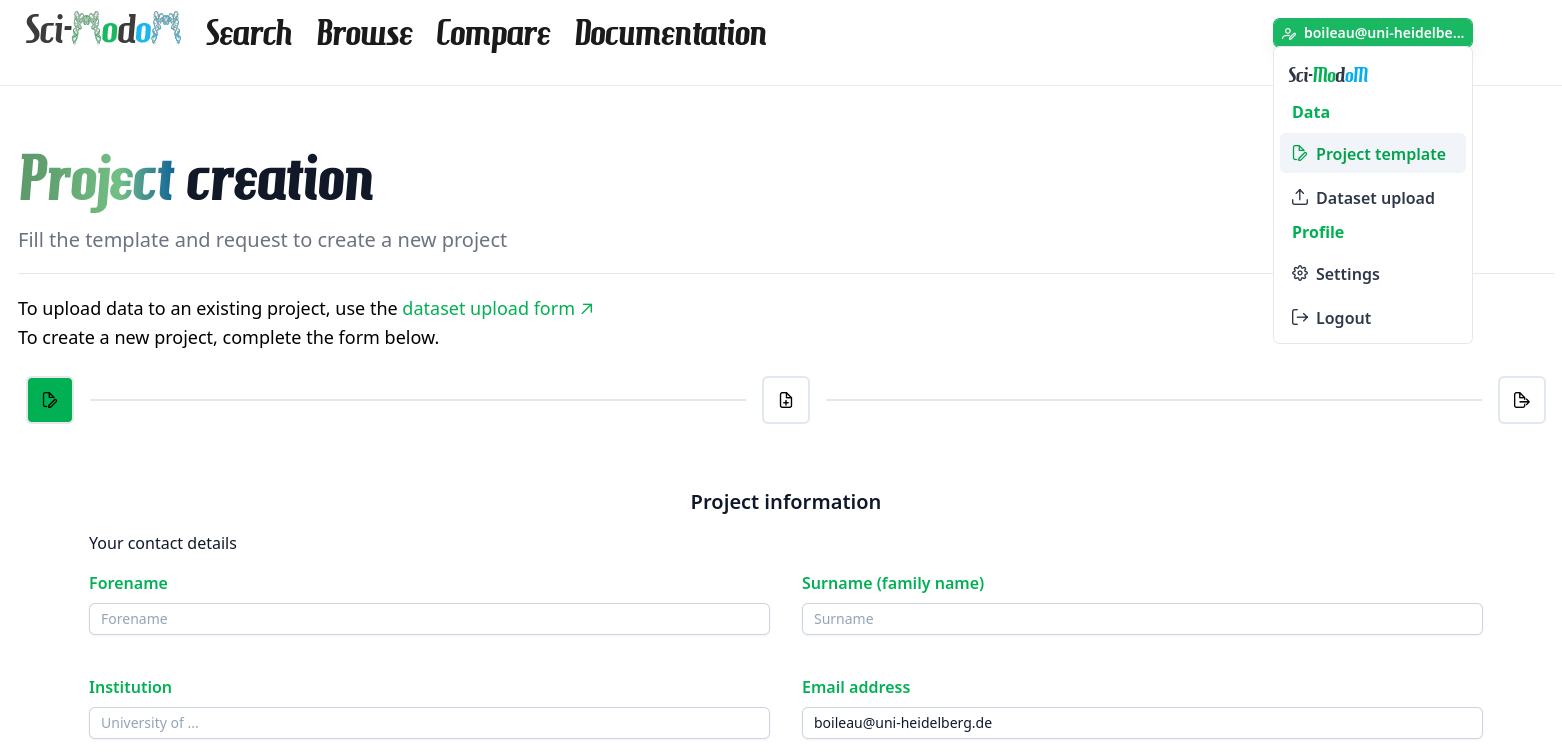
Task: Click the middle file-plus step icon
Action: tap(786, 400)
